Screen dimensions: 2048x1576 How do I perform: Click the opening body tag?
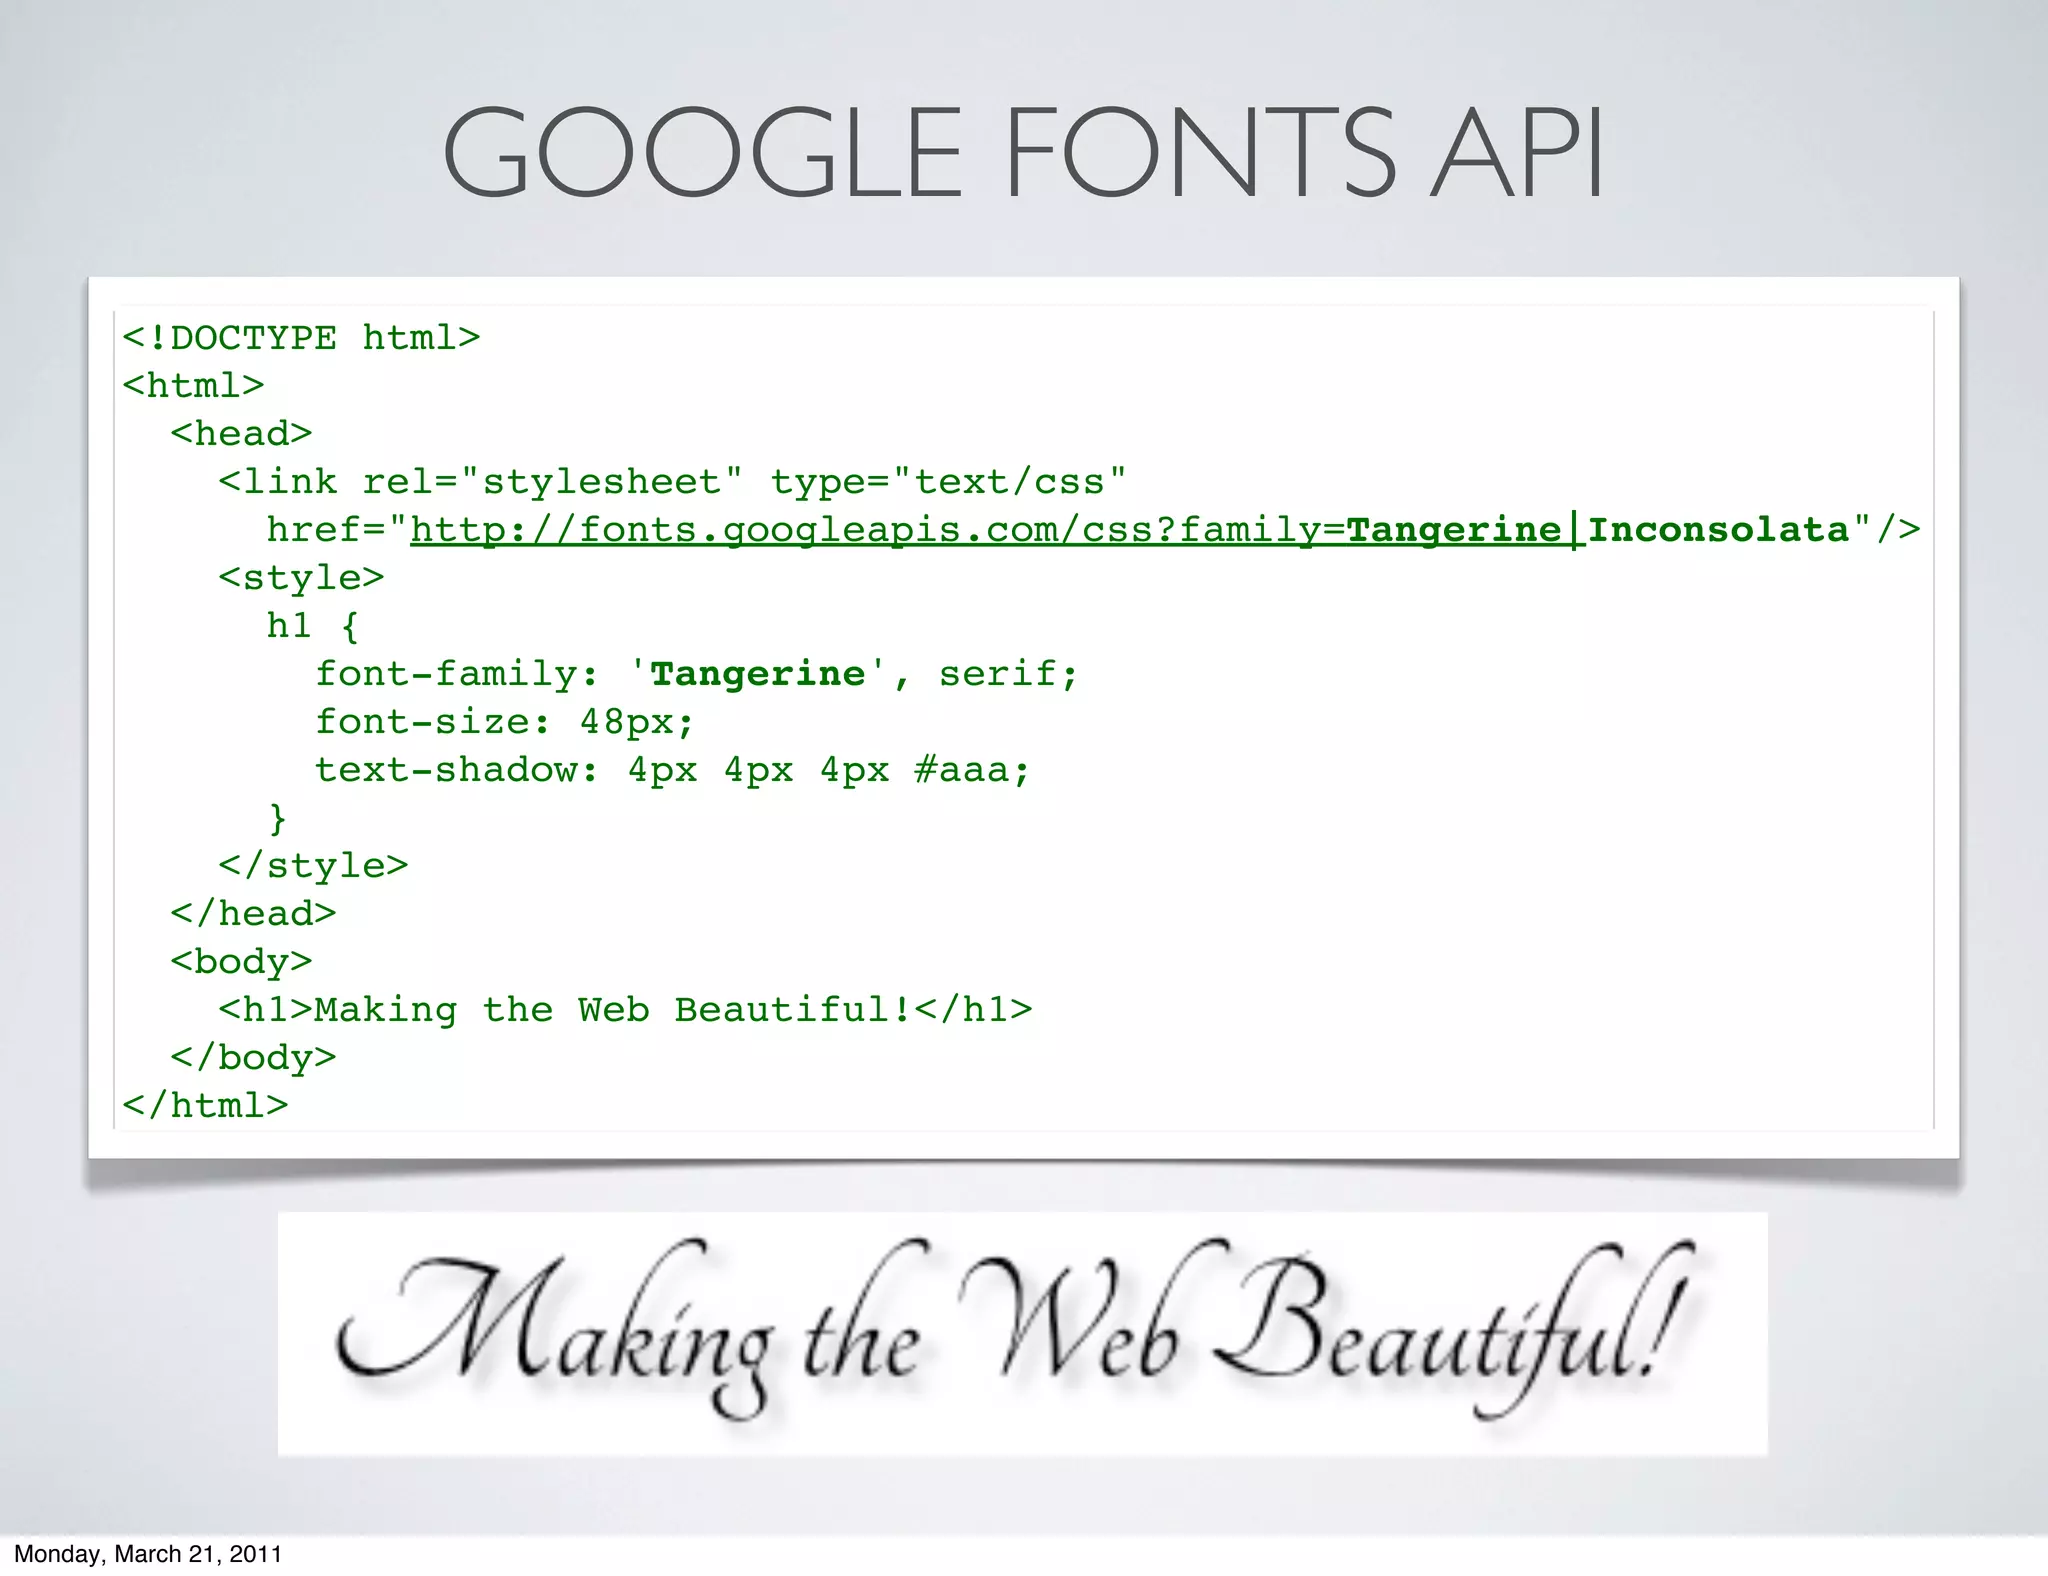(x=241, y=962)
